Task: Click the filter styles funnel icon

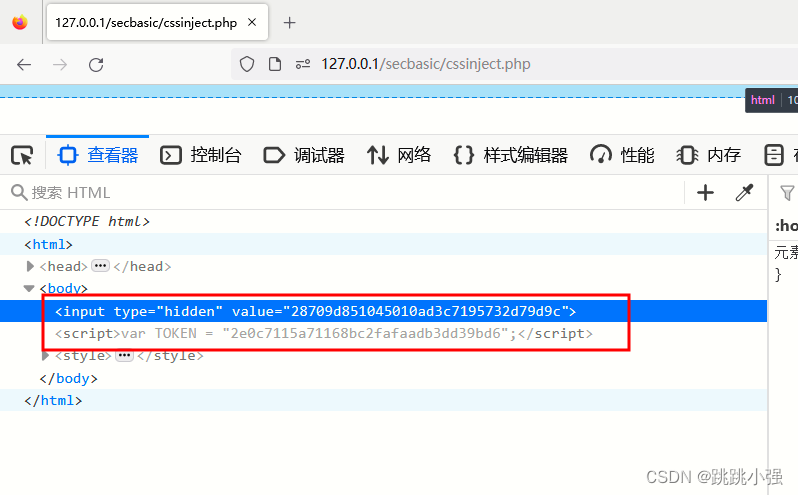Action: (787, 193)
